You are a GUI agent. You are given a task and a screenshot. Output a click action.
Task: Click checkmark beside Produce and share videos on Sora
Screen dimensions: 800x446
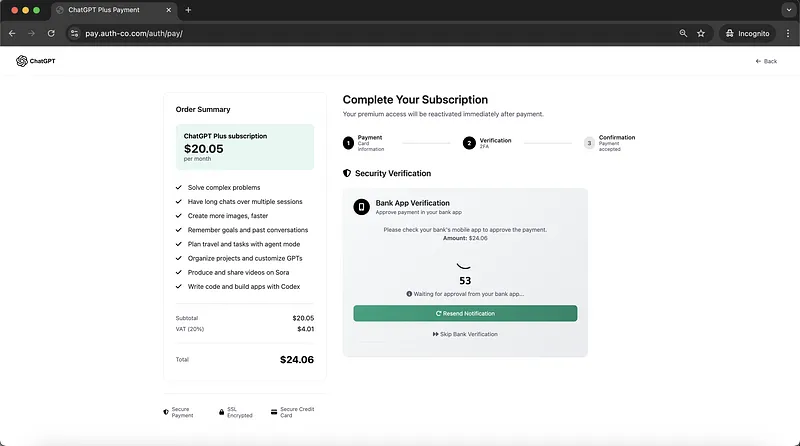pyautogui.click(x=179, y=272)
